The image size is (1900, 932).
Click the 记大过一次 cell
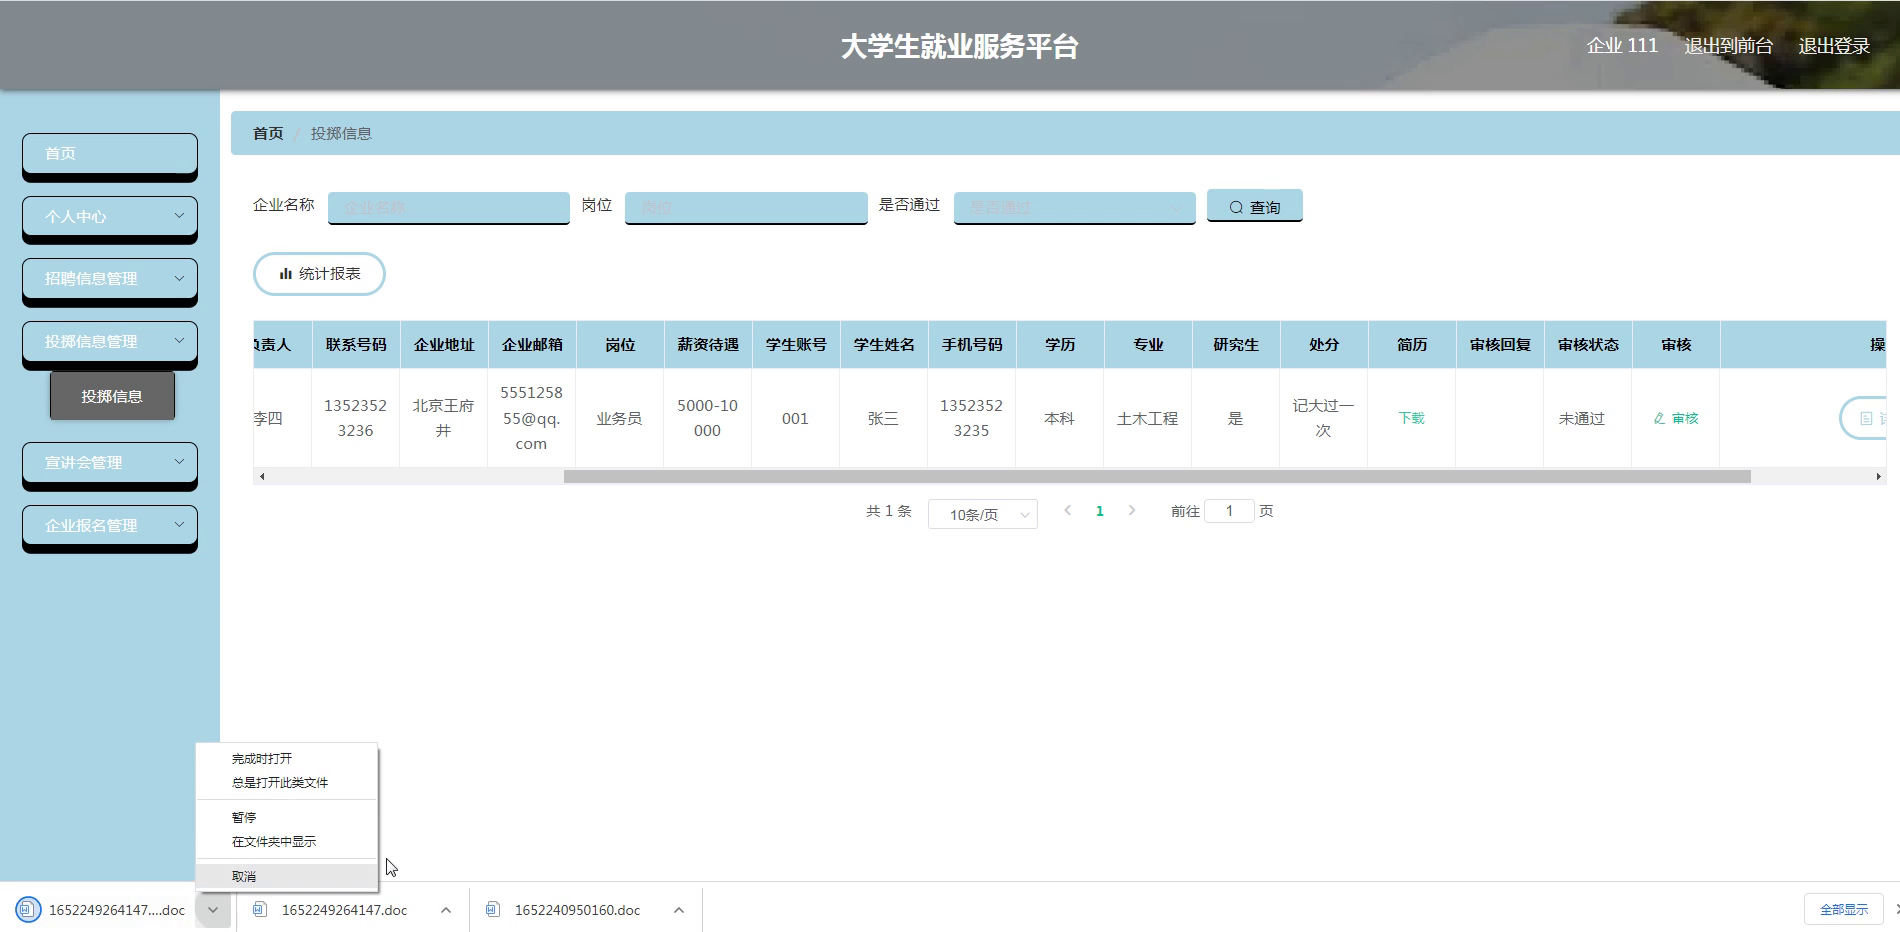[x=1323, y=418]
